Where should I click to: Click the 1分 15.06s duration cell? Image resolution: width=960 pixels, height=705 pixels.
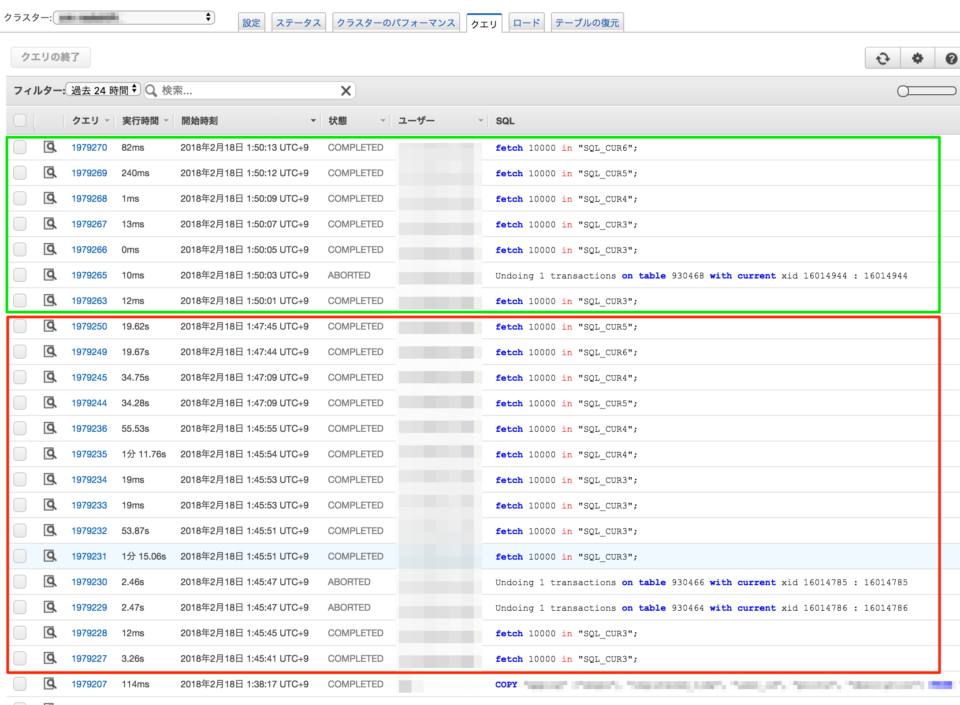[x=143, y=556]
